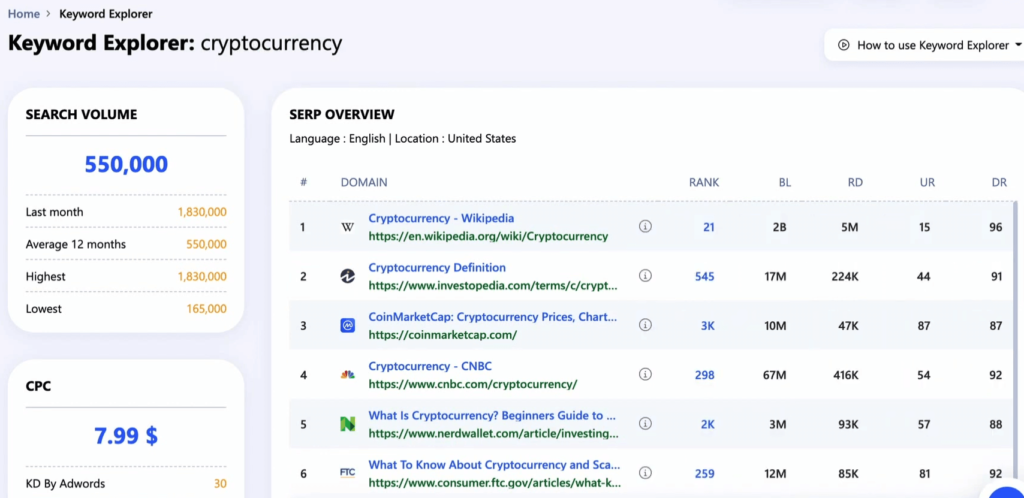Click rank value 2K for NerdWallet

click(708, 424)
